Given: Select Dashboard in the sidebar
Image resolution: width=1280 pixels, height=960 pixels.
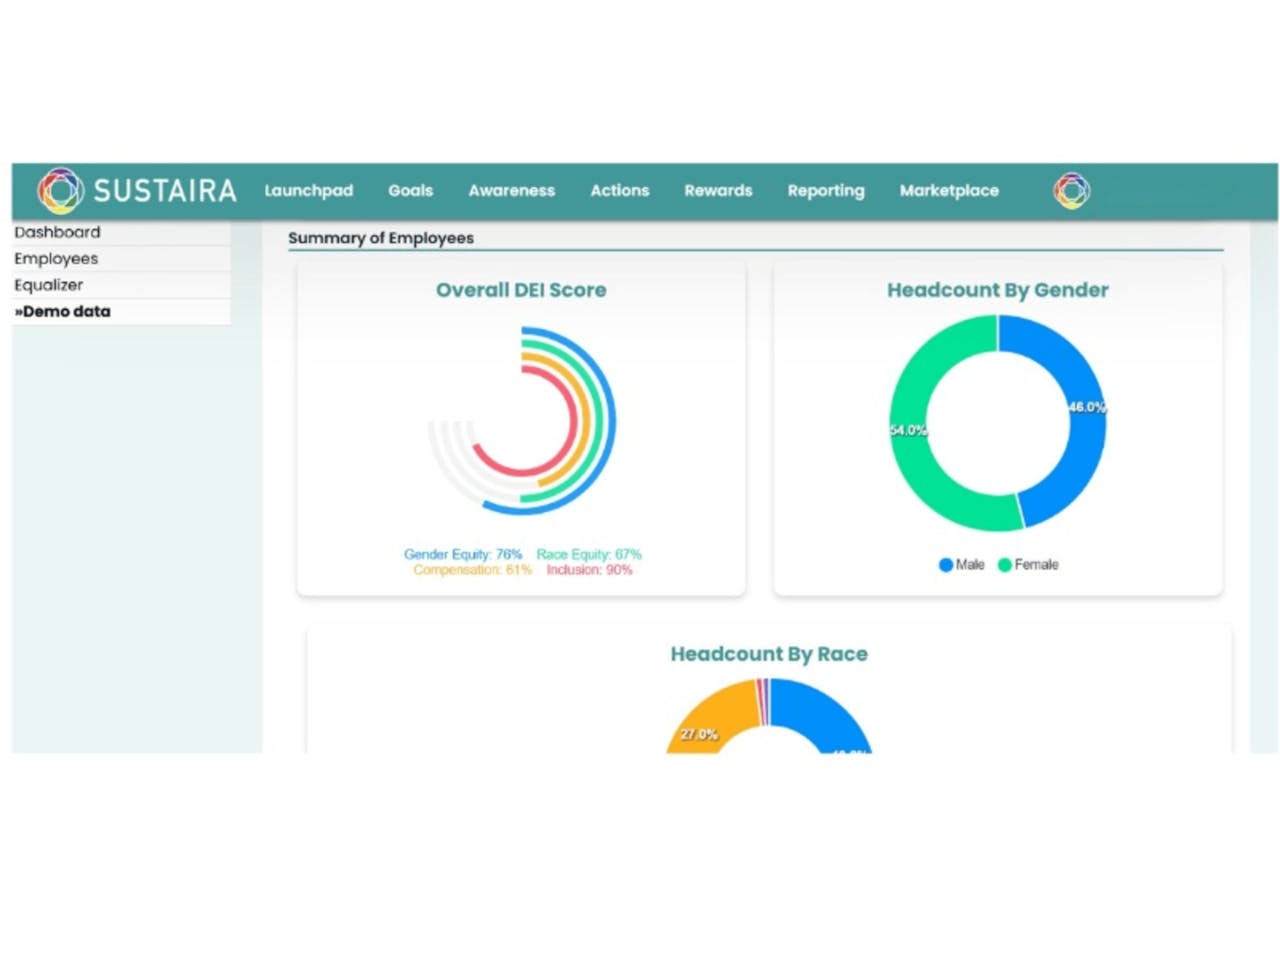Looking at the screenshot, I should coord(121,232).
